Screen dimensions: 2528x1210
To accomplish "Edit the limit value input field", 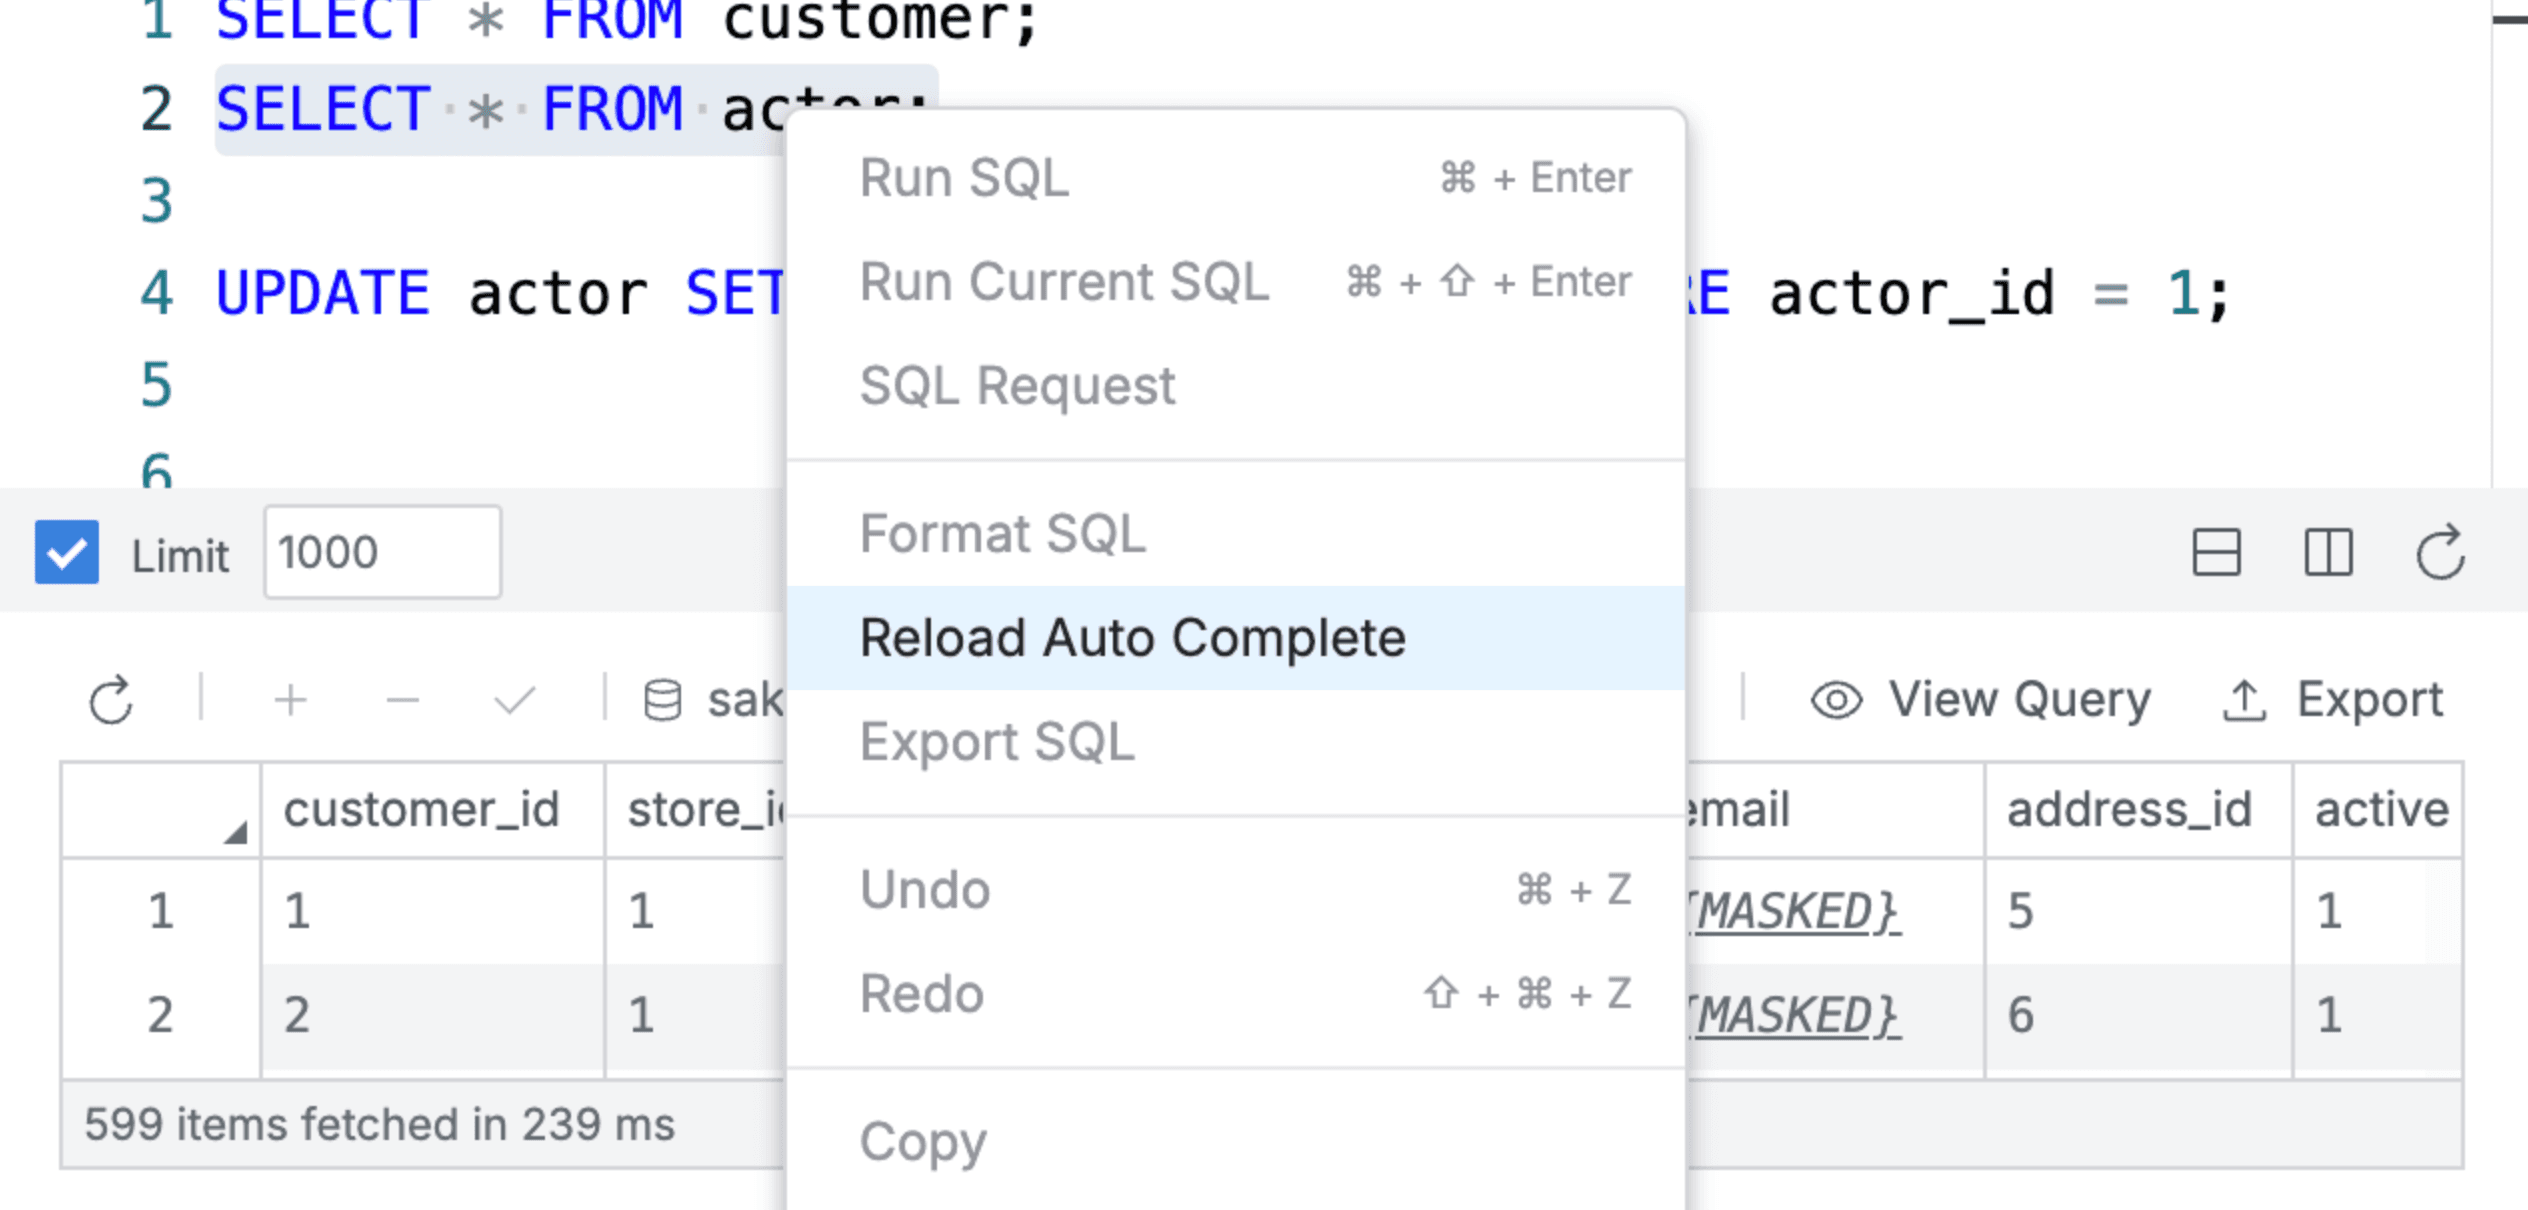I will (x=380, y=552).
